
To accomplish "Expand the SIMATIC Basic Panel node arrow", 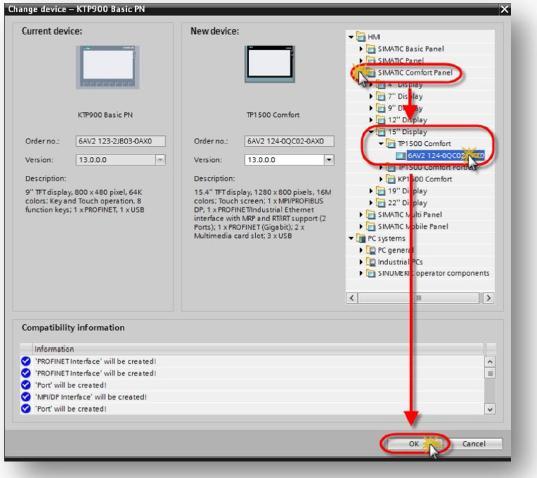I will (361, 49).
